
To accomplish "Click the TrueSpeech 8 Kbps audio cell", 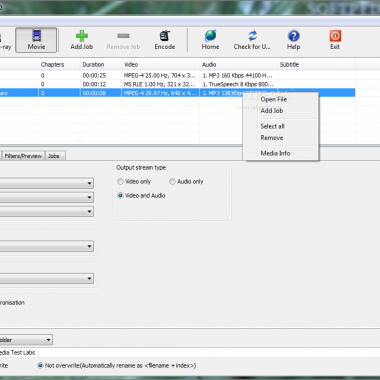I will (238, 84).
